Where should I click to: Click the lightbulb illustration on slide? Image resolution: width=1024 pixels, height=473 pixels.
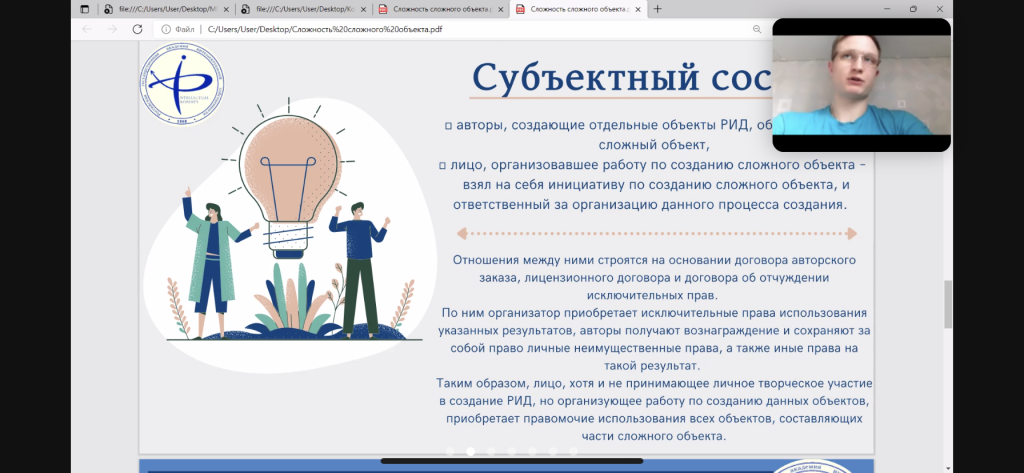[289, 178]
